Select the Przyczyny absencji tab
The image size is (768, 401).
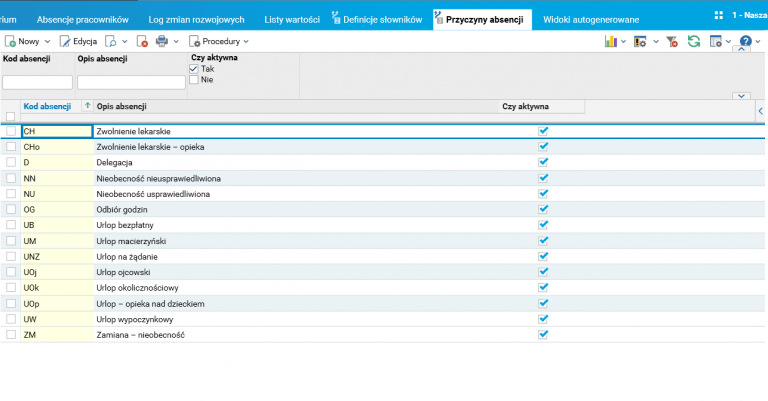482,20
